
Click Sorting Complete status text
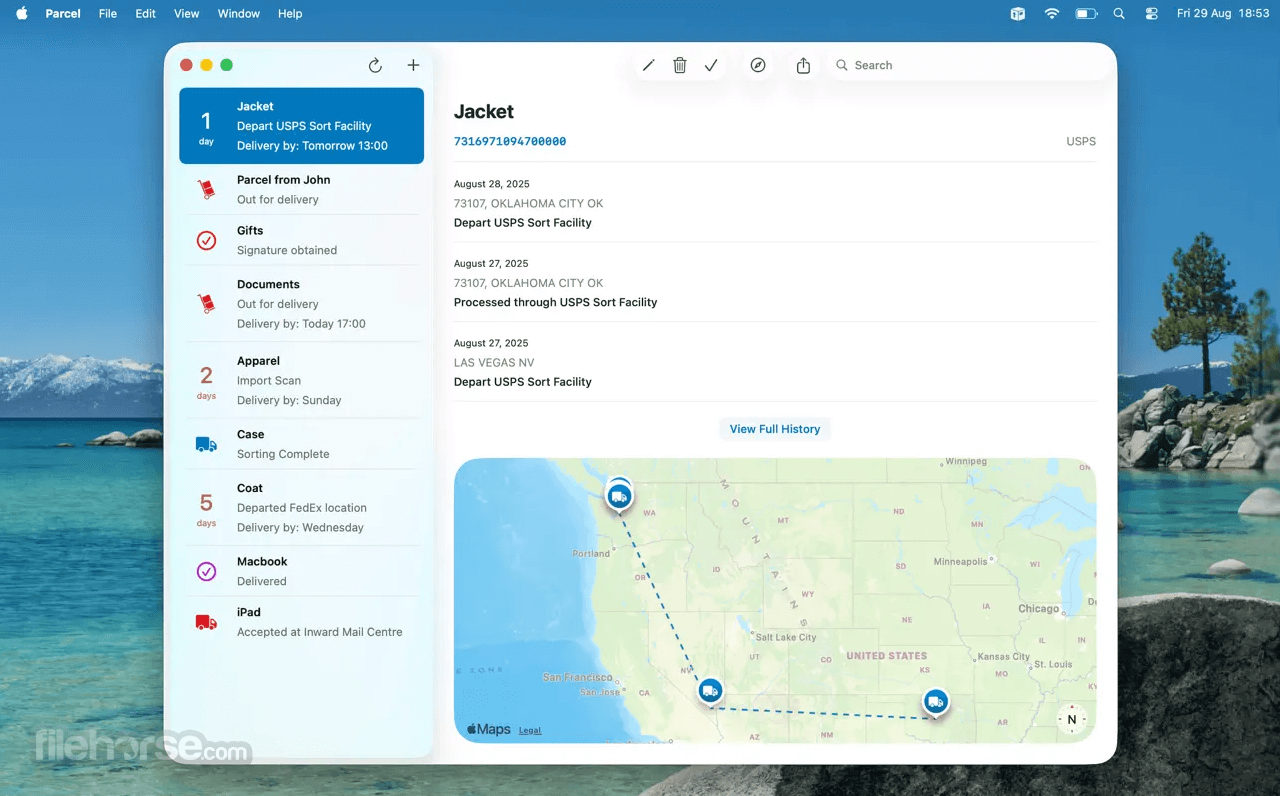283,454
